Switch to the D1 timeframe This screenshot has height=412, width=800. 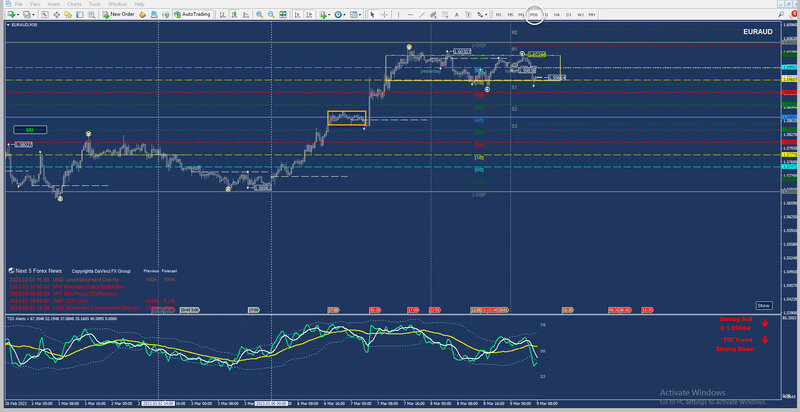(568, 14)
